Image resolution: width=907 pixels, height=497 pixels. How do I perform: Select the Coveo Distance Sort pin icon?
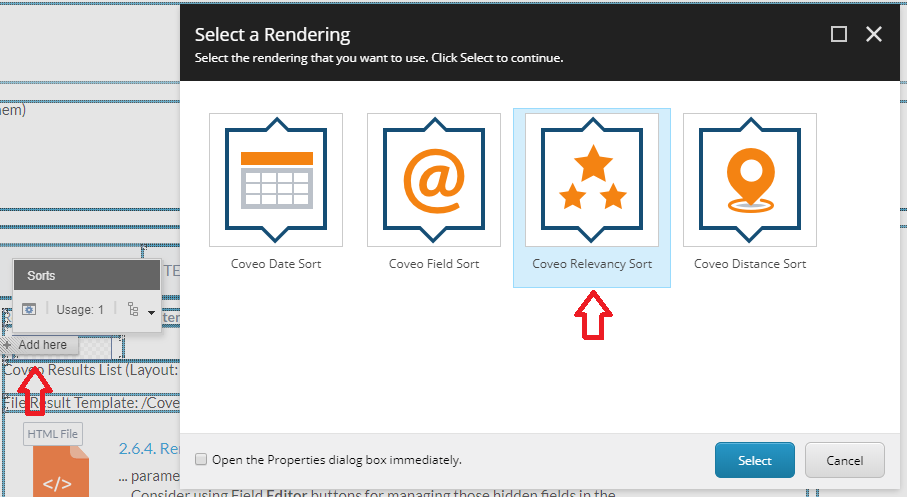point(750,180)
